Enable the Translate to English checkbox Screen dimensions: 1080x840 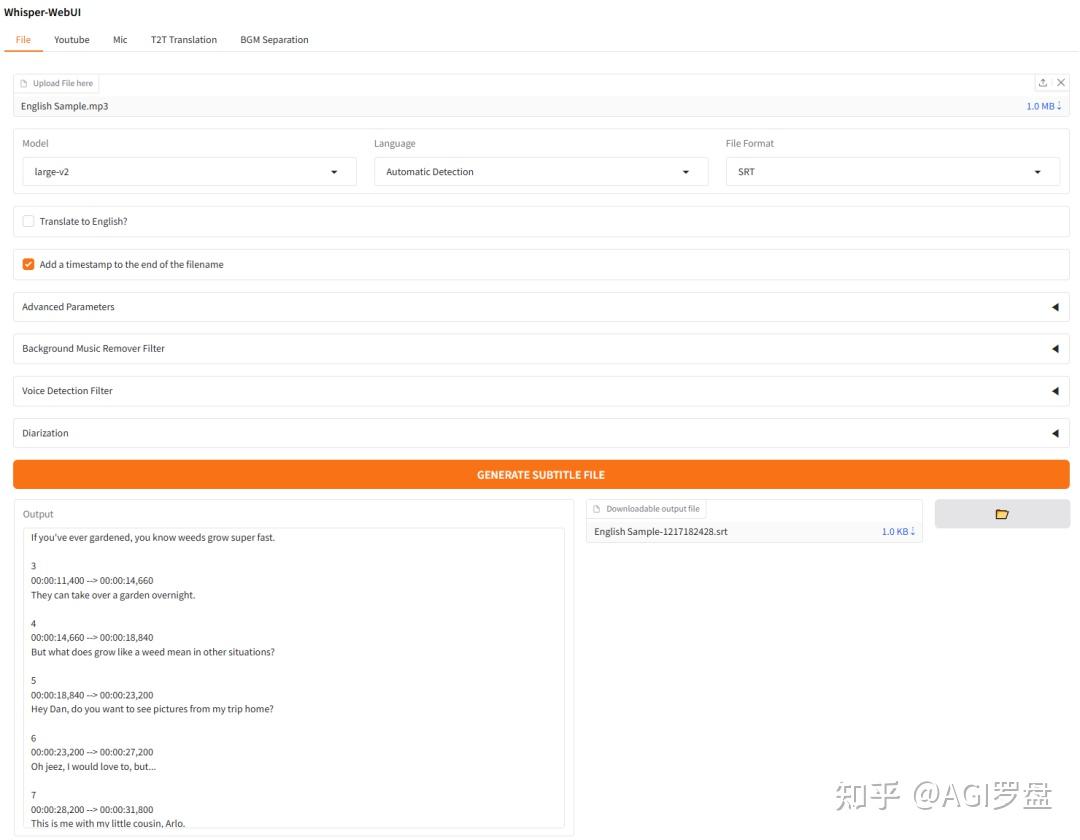[x=28, y=221]
